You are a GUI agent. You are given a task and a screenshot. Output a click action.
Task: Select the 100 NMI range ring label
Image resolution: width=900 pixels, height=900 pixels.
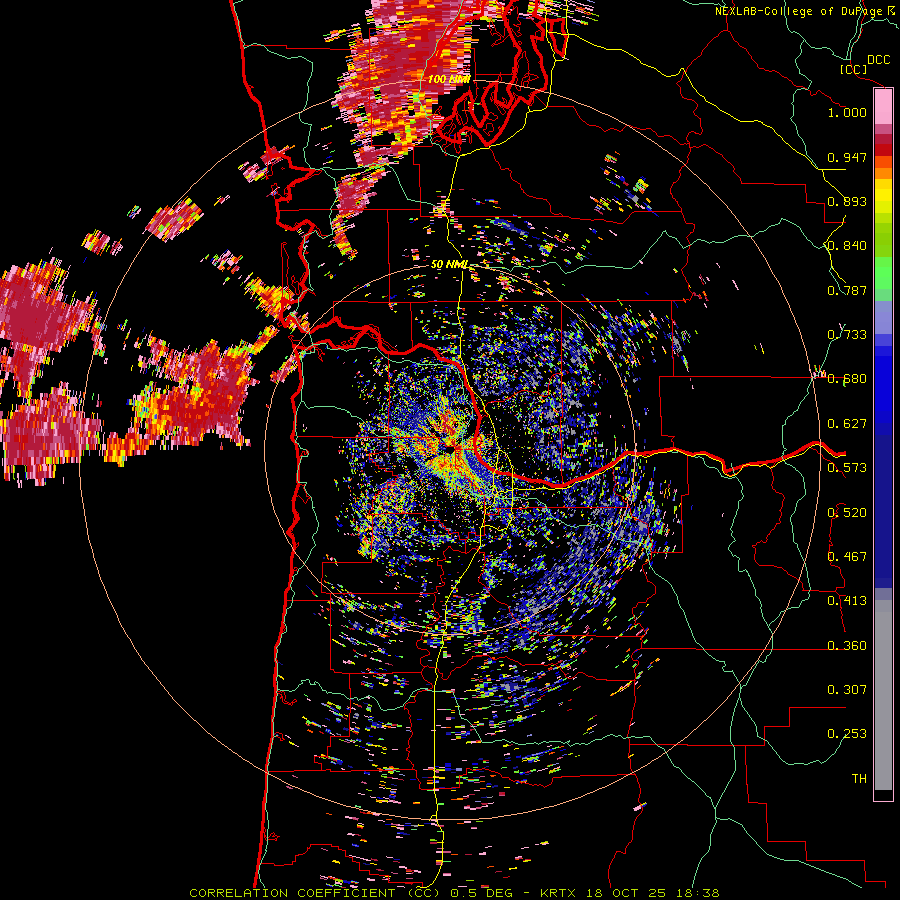pos(449,79)
